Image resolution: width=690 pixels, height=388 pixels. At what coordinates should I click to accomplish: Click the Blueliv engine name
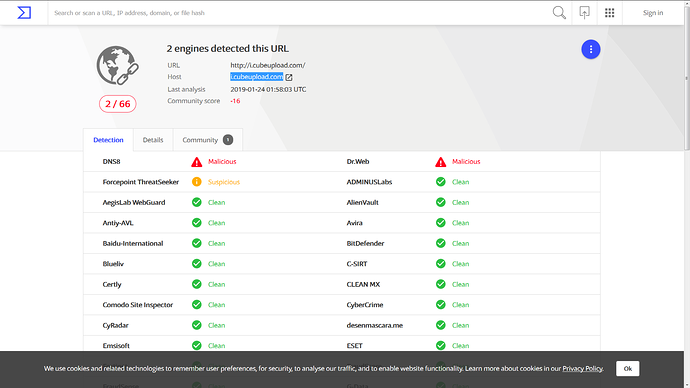point(113,264)
